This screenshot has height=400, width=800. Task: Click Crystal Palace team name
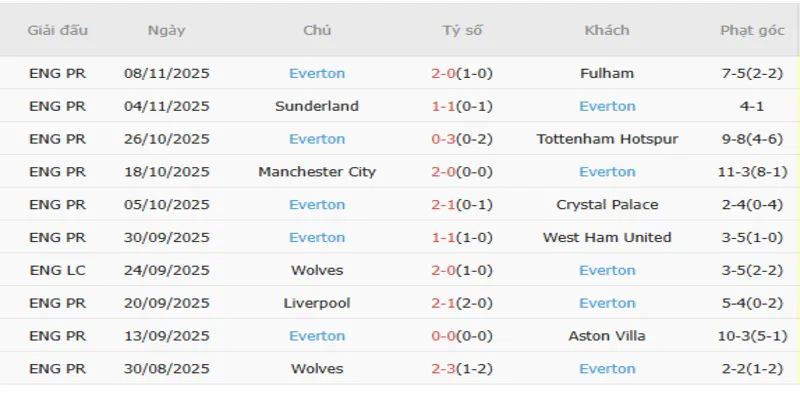coord(607,205)
